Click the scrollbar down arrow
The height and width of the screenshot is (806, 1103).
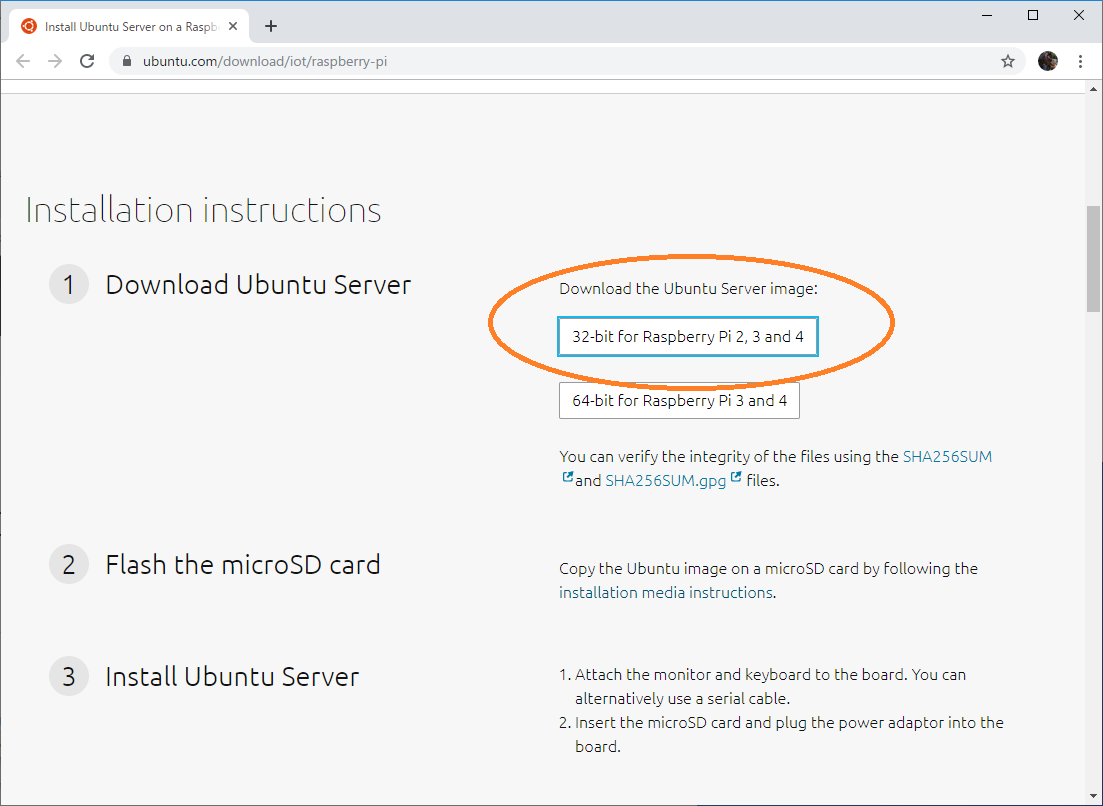coord(1093,796)
